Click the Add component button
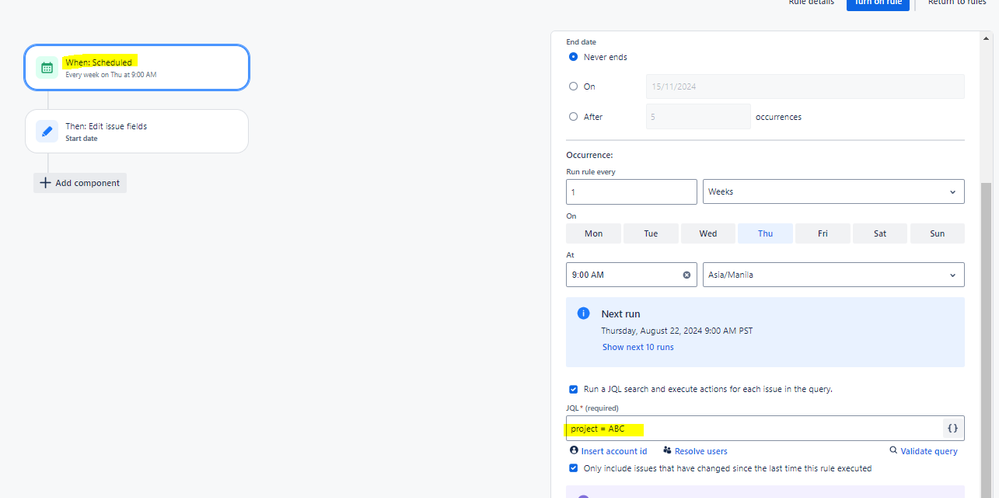The width and height of the screenshot is (999, 498). [x=80, y=183]
